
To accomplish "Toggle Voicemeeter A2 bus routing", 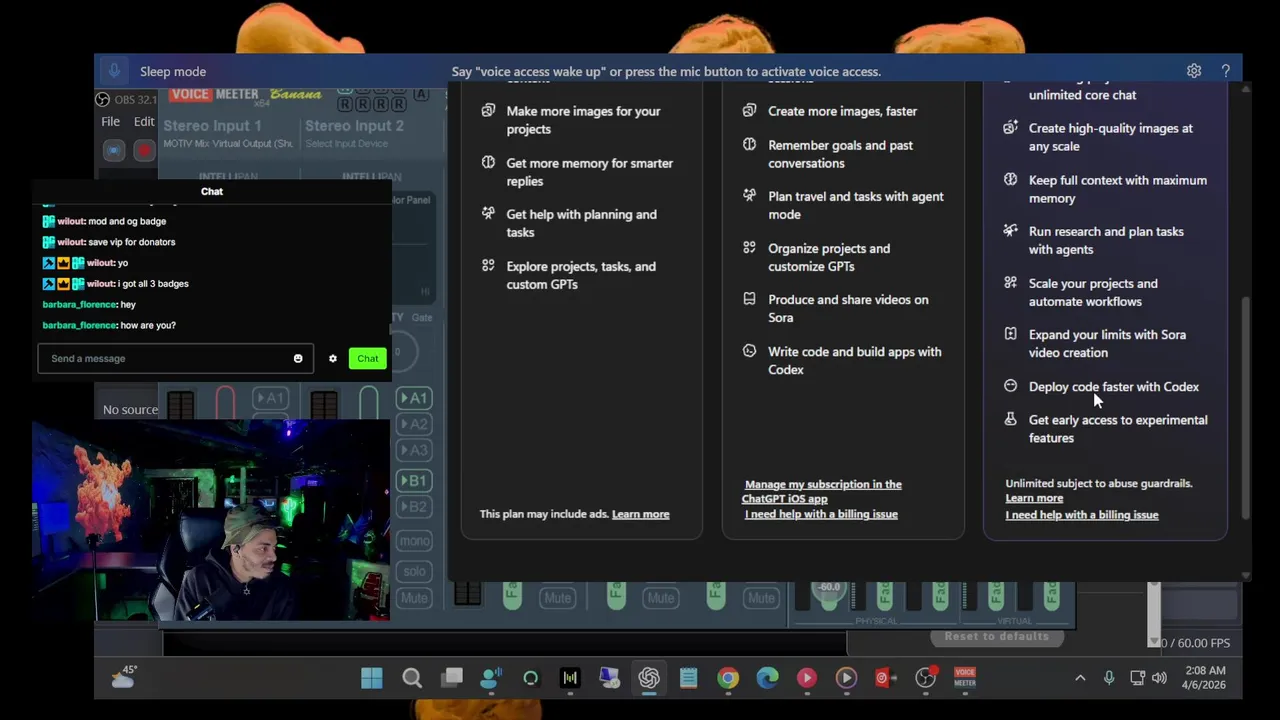I will point(414,424).
